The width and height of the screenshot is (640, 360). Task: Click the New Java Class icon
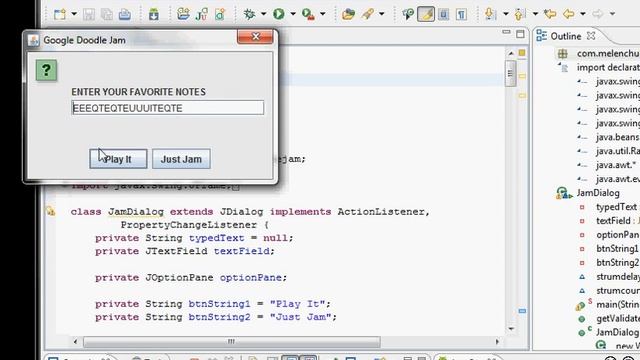(220, 14)
